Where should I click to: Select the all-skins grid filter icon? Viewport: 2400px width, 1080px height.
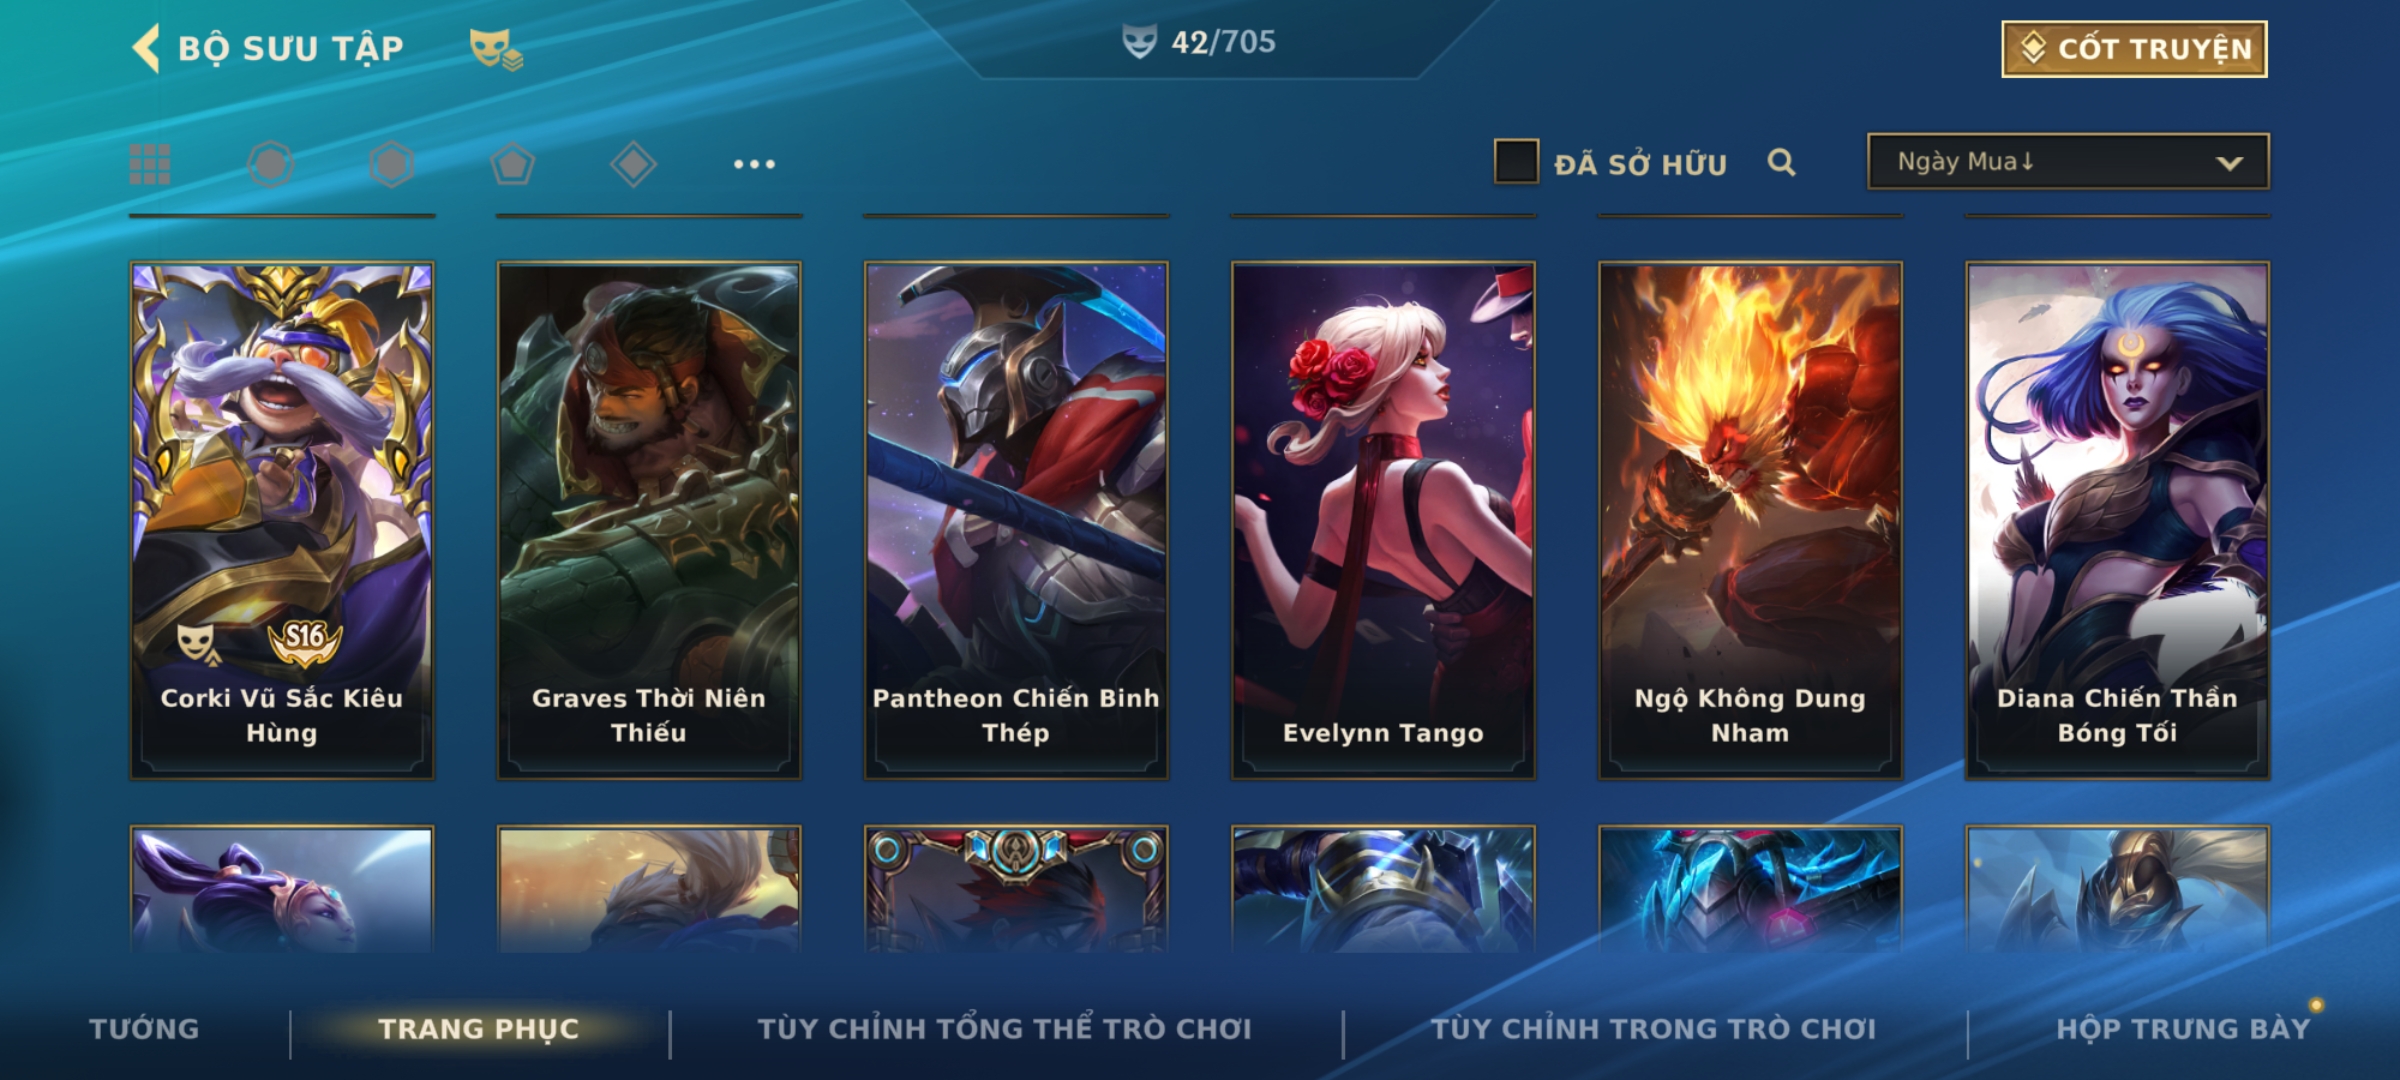coord(150,164)
